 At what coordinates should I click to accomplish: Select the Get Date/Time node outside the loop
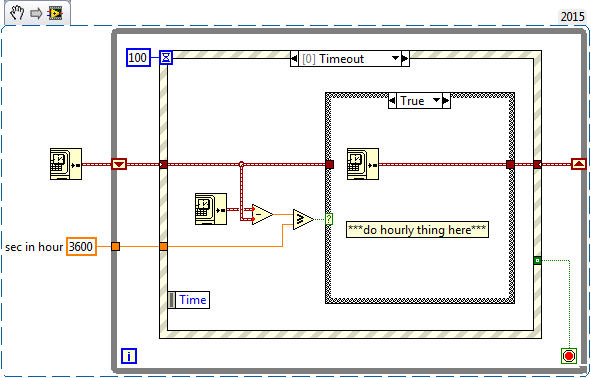coord(66,164)
